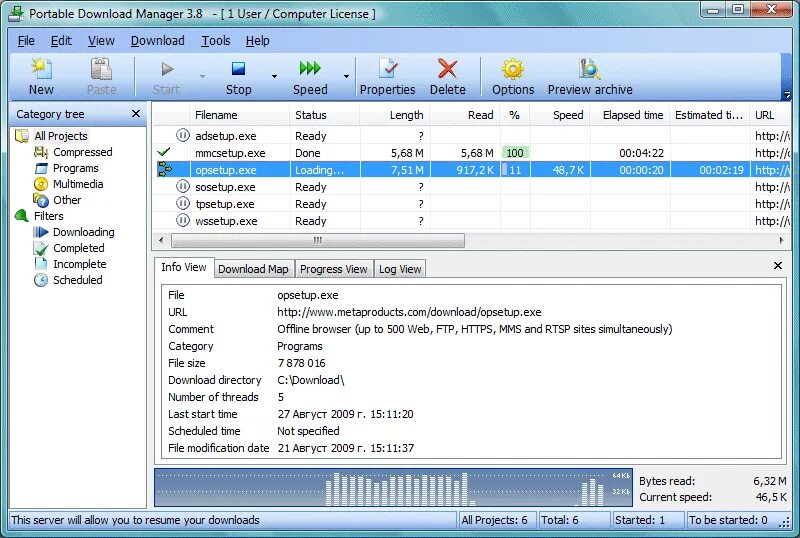Open the Stop button dropdown arrow
The image size is (800, 538).
coord(274,77)
